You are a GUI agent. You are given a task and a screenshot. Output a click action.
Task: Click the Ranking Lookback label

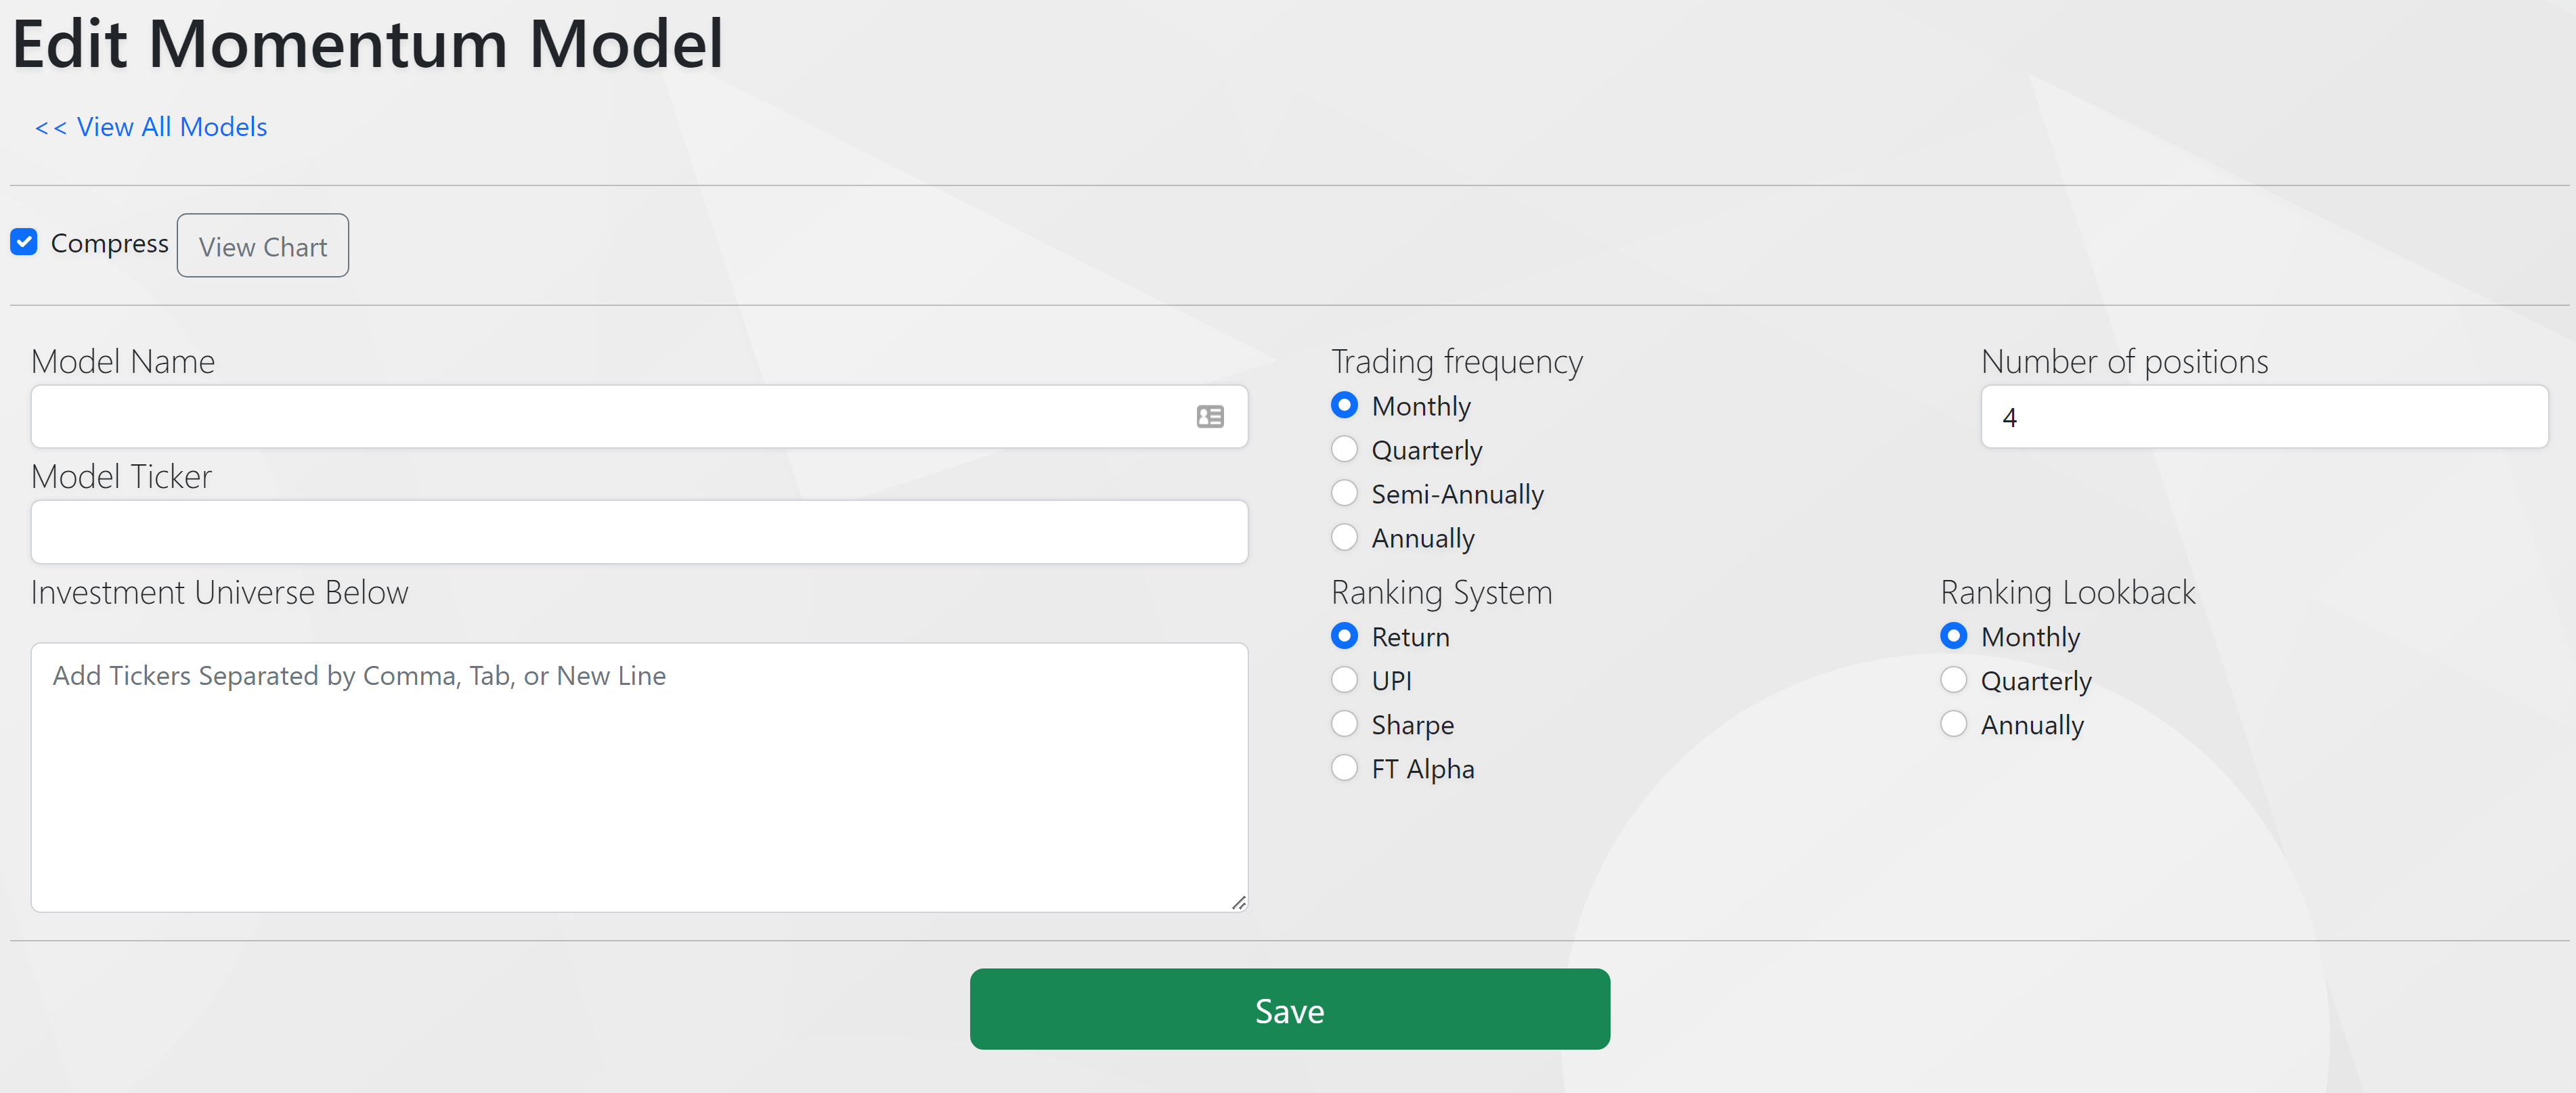[2068, 592]
